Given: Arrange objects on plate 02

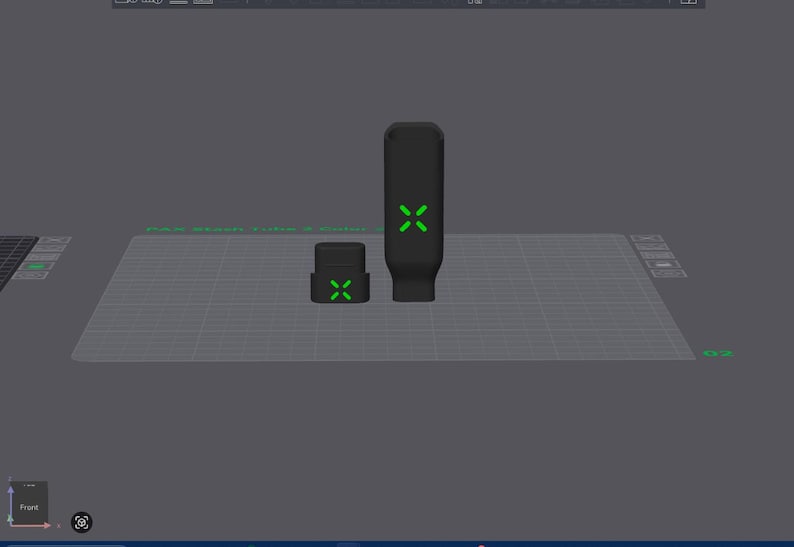Looking at the screenshot, I should click(x=657, y=255).
